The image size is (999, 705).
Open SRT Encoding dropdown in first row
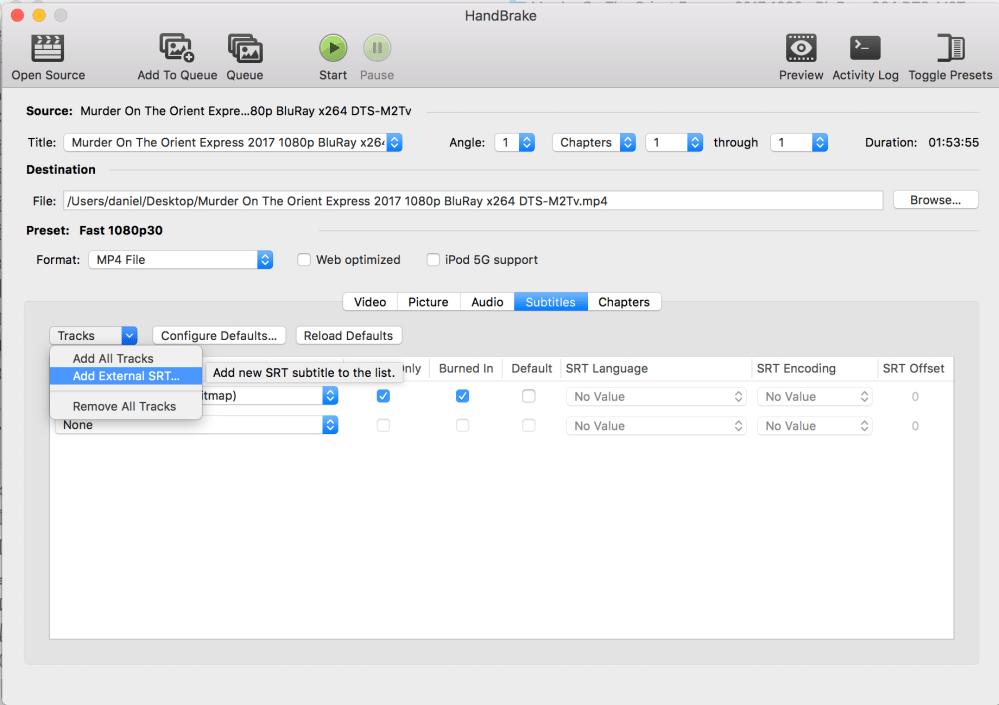[814, 397]
